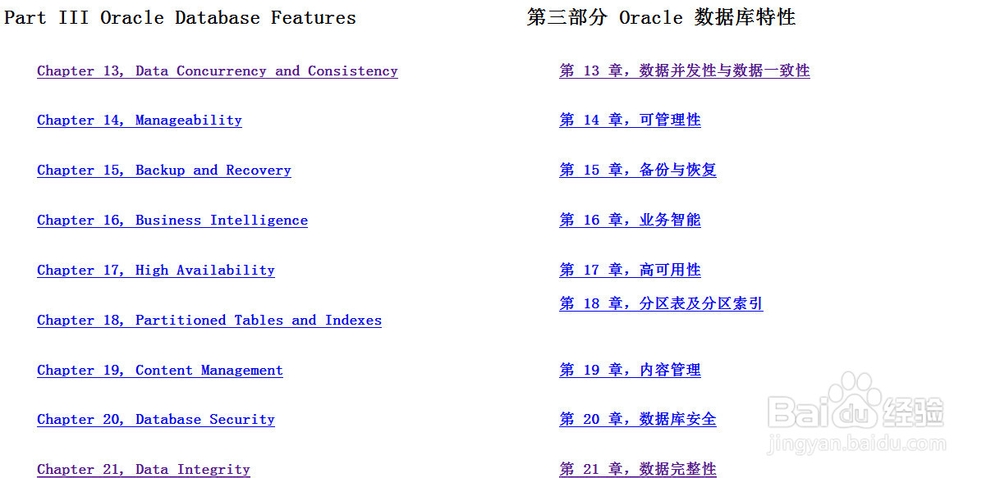Open Chapter 19, Content Management link

(160, 370)
